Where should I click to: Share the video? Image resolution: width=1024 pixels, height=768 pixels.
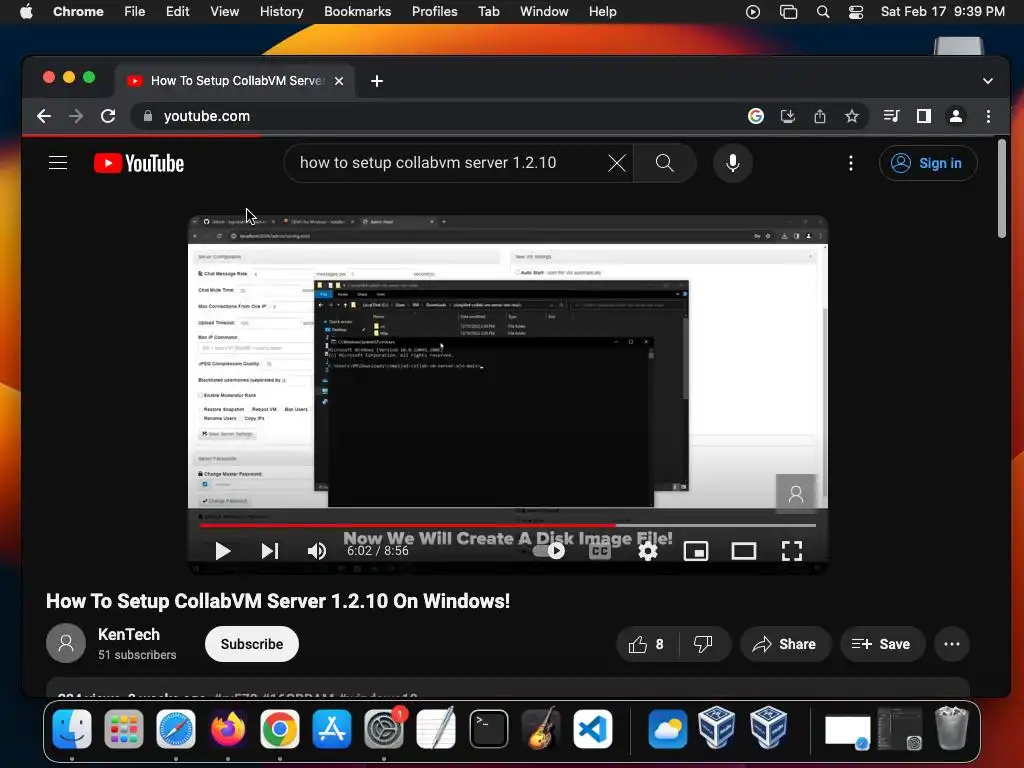click(786, 645)
